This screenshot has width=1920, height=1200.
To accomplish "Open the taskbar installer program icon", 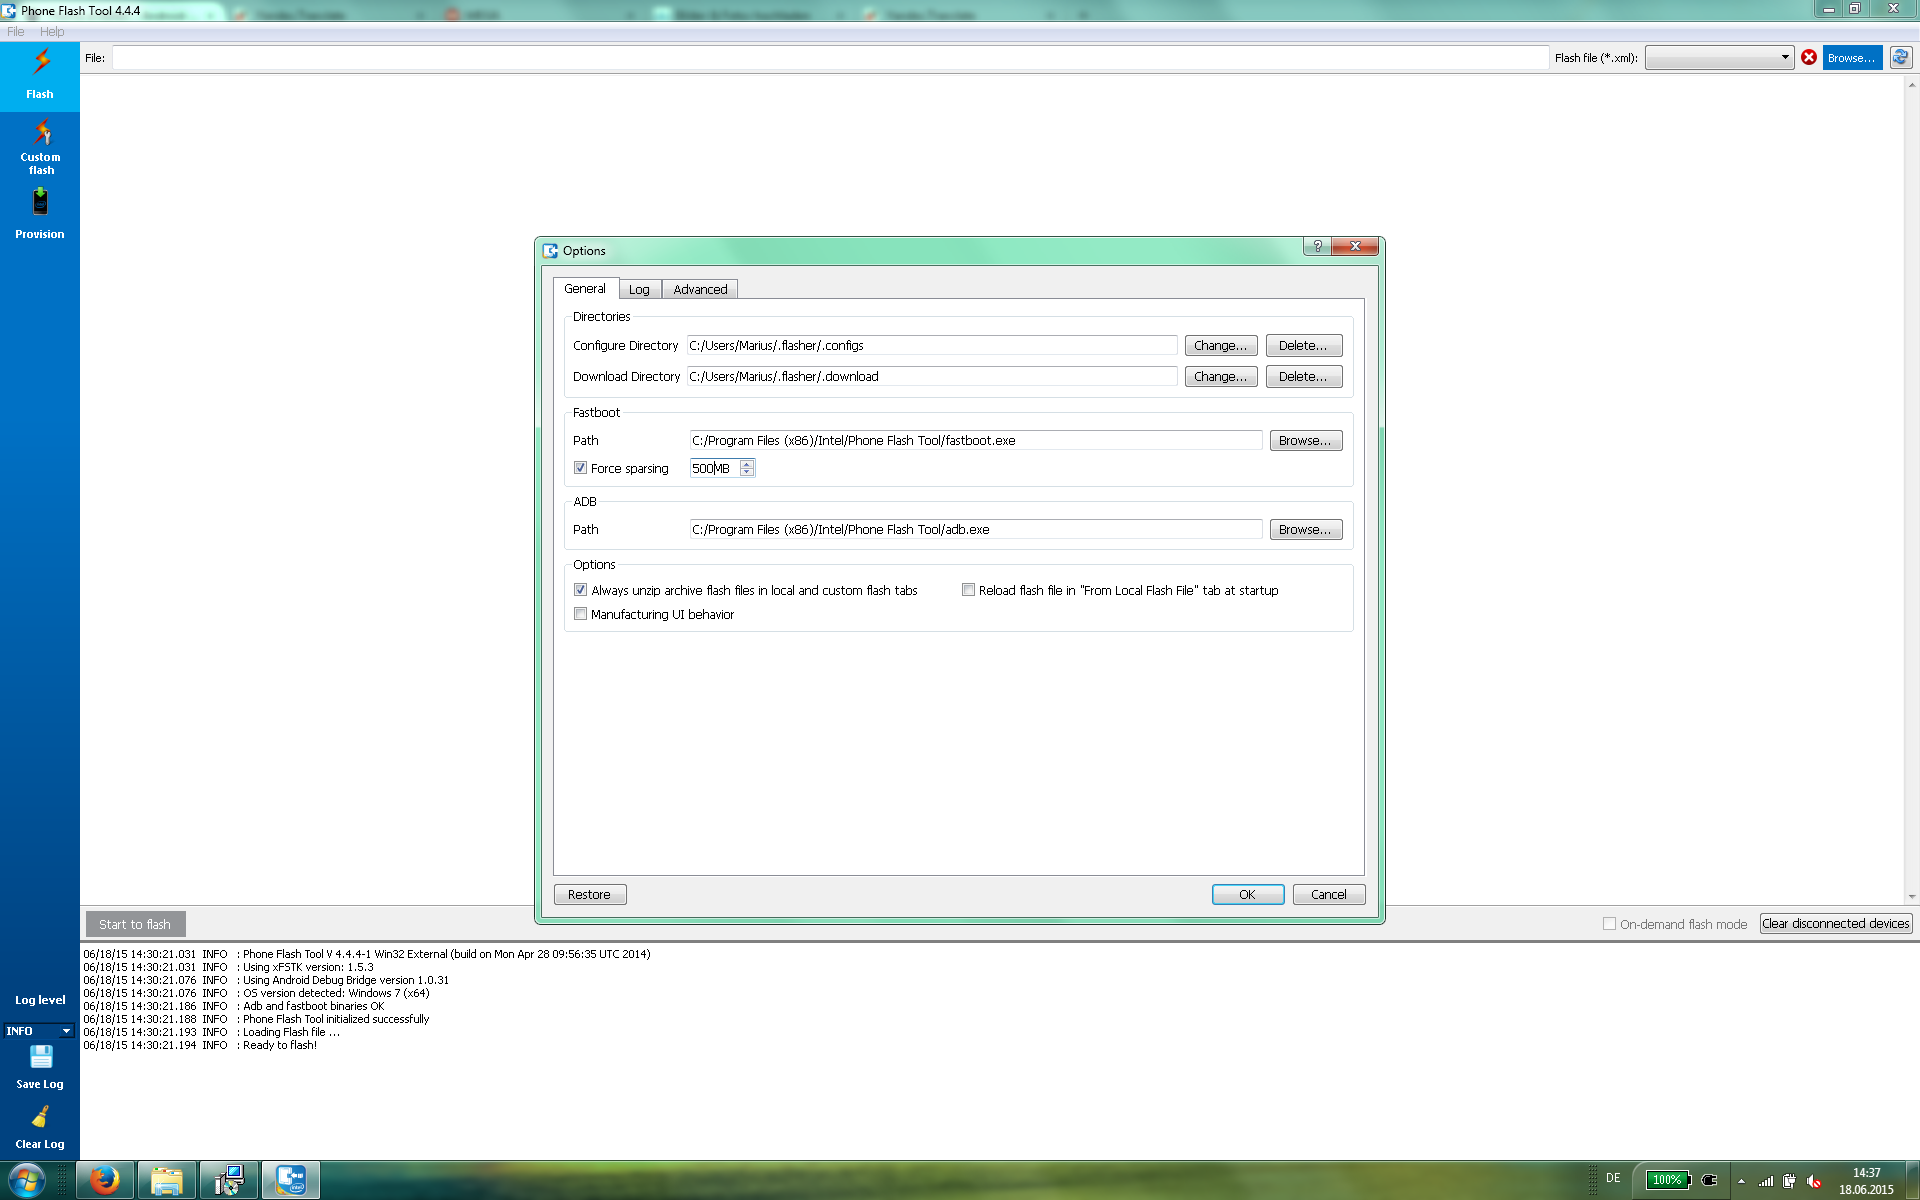I will (x=229, y=1180).
